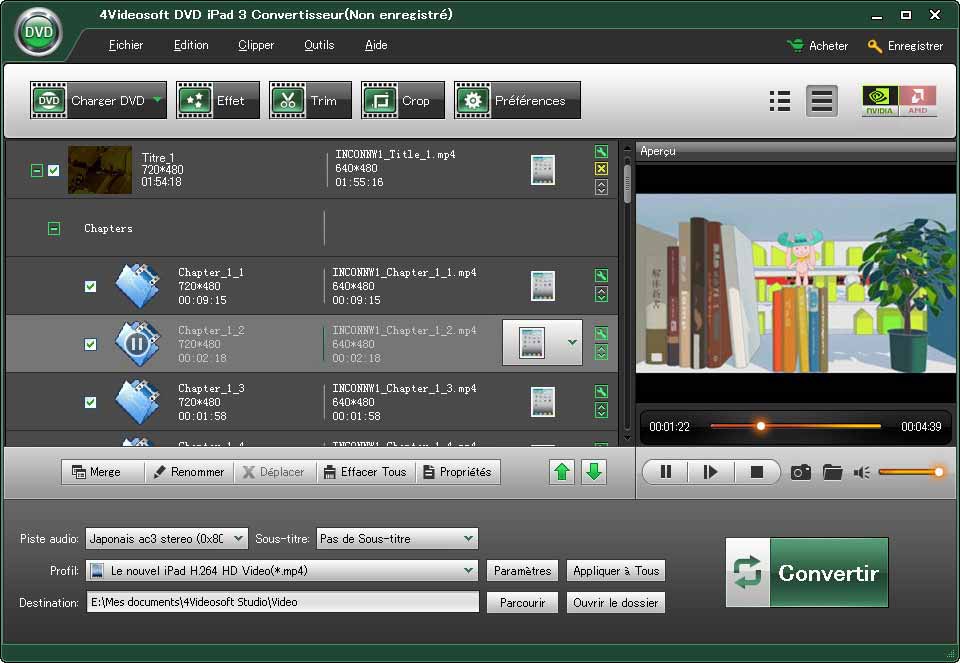Switch to list view mode icon
The image size is (960, 663).
pos(780,101)
